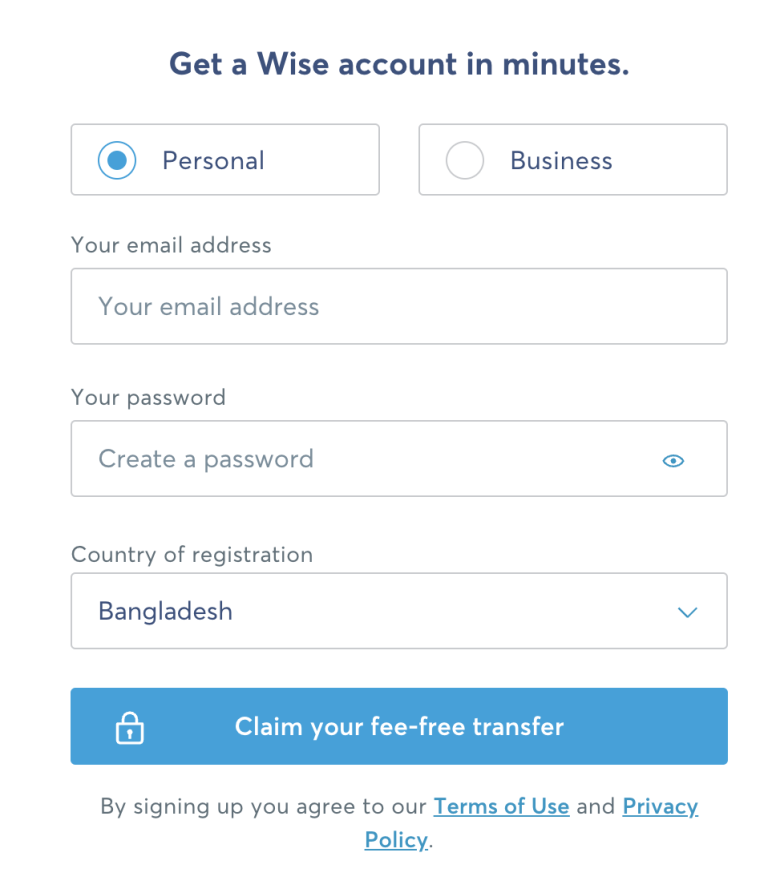Focus the Create a password field

pos(360,459)
